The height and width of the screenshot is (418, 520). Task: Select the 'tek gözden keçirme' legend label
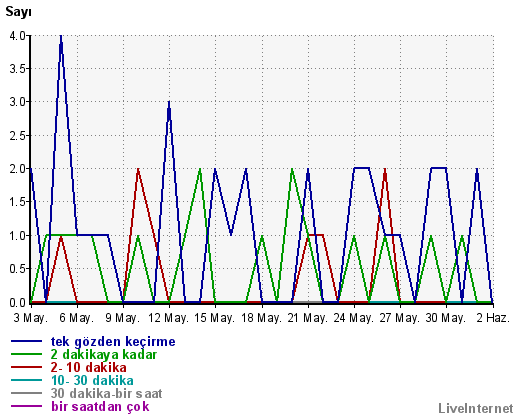(113, 342)
